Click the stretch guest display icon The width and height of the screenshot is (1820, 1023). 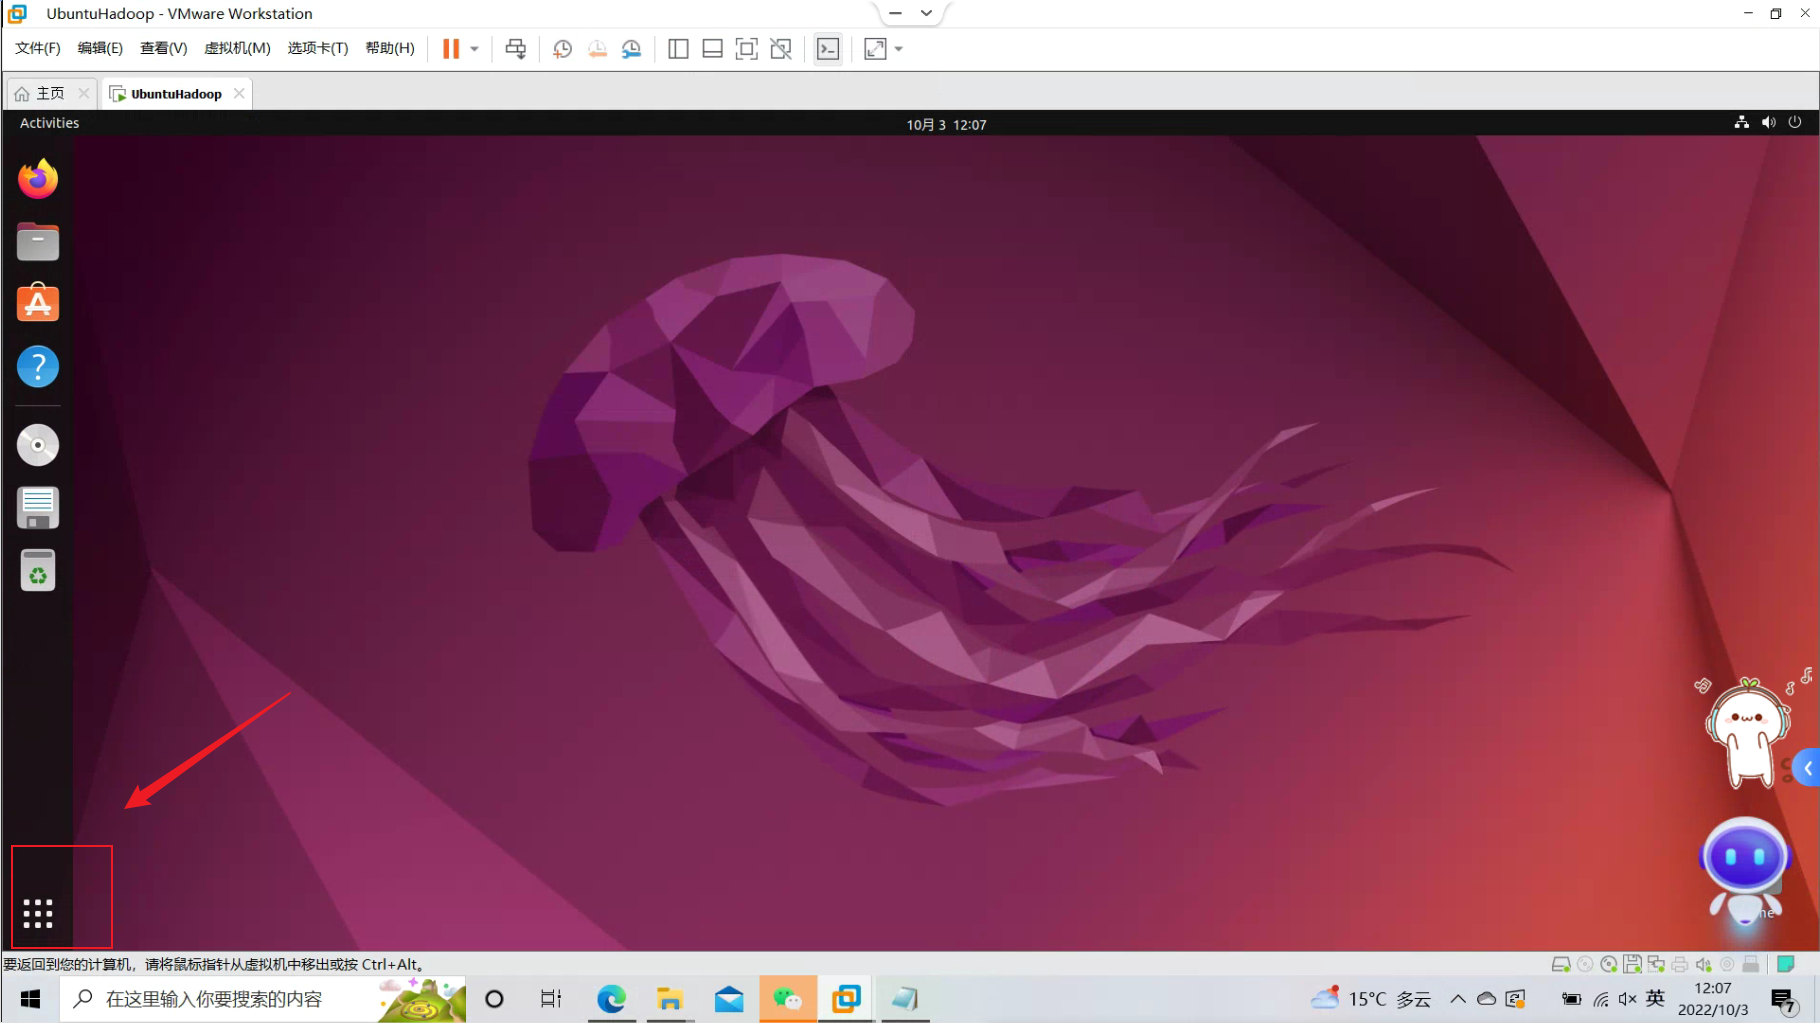click(x=875, y=49)
